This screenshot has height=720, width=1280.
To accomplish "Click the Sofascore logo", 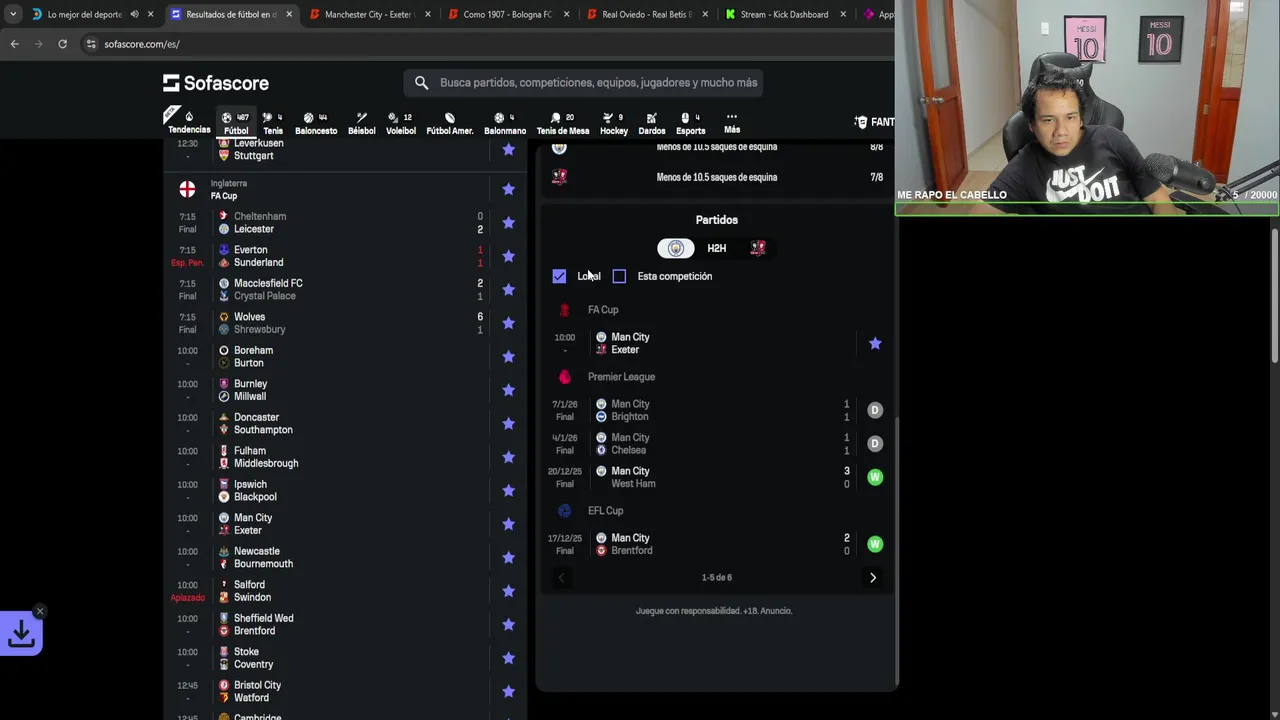I will pyautogui.click(x=216, y=83).
